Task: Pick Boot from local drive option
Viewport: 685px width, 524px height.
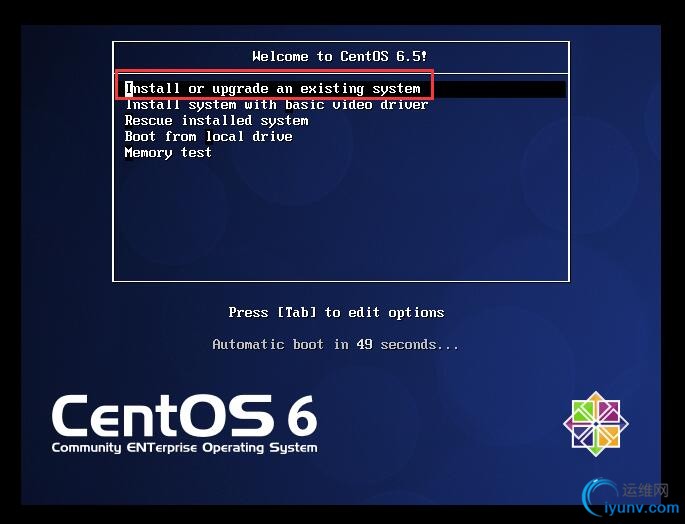Action: point(209,136)
